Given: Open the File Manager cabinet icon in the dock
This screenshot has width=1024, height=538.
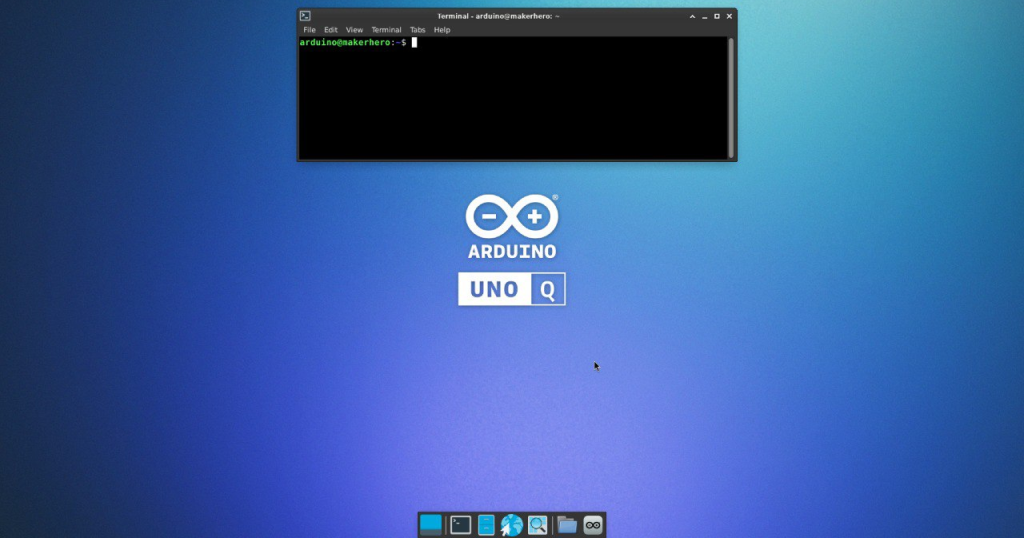Looking at the screenshot, I should coord(486,525).
